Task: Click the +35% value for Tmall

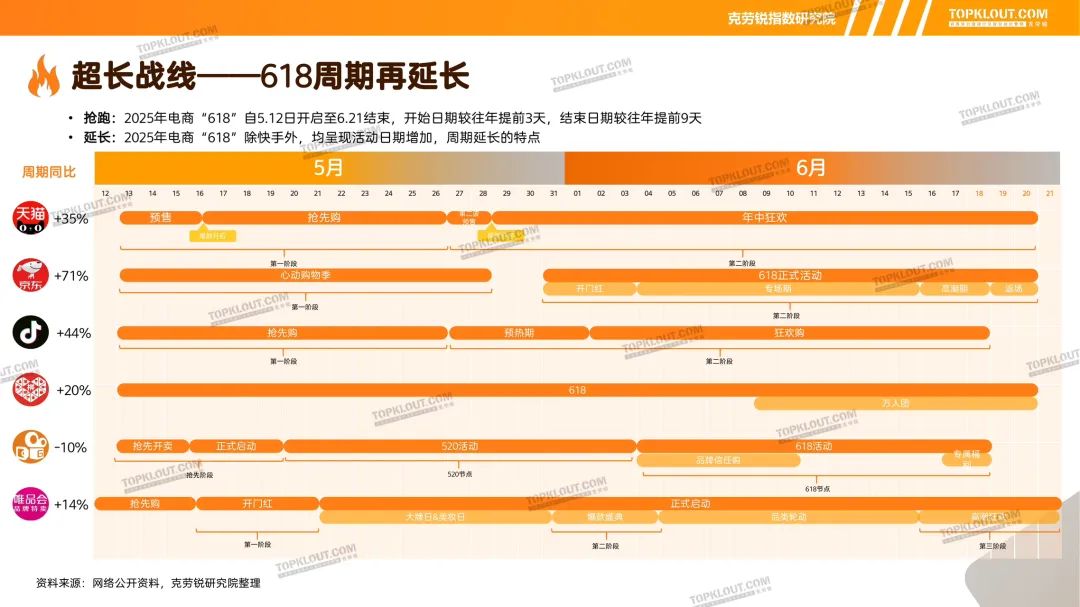Action: click(x=71, y=219)
